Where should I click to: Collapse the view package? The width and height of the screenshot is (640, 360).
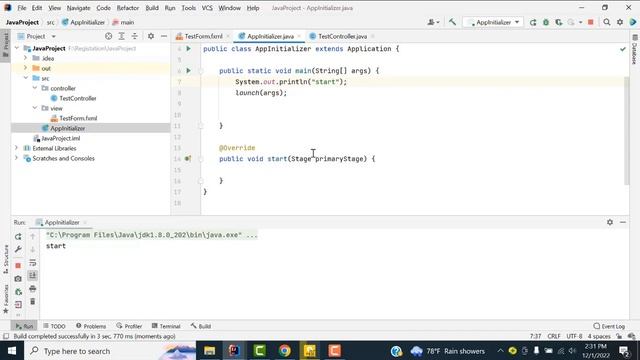click(x=35, y=108)
